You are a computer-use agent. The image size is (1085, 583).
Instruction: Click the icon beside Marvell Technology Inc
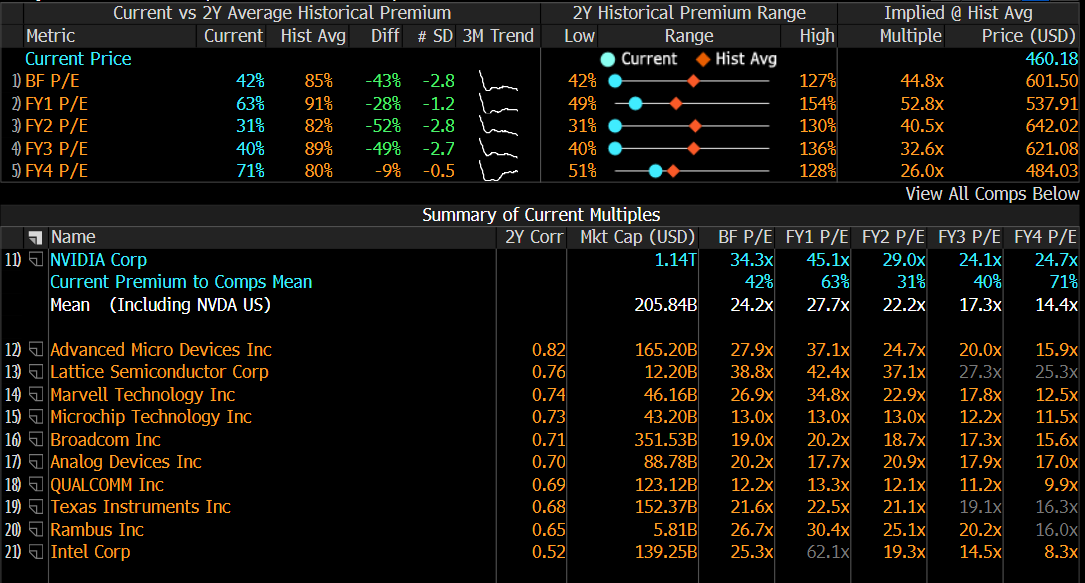(36, 395)
